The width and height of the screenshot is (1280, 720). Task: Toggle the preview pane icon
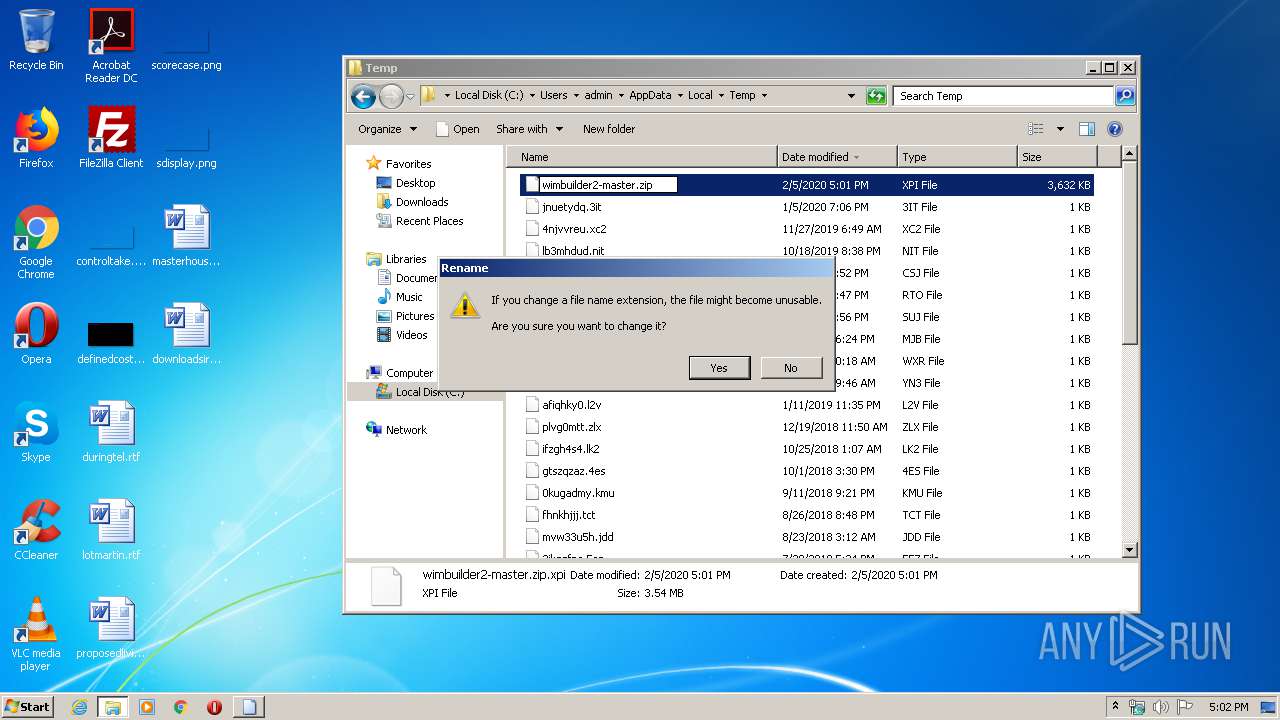(1087, 129)
